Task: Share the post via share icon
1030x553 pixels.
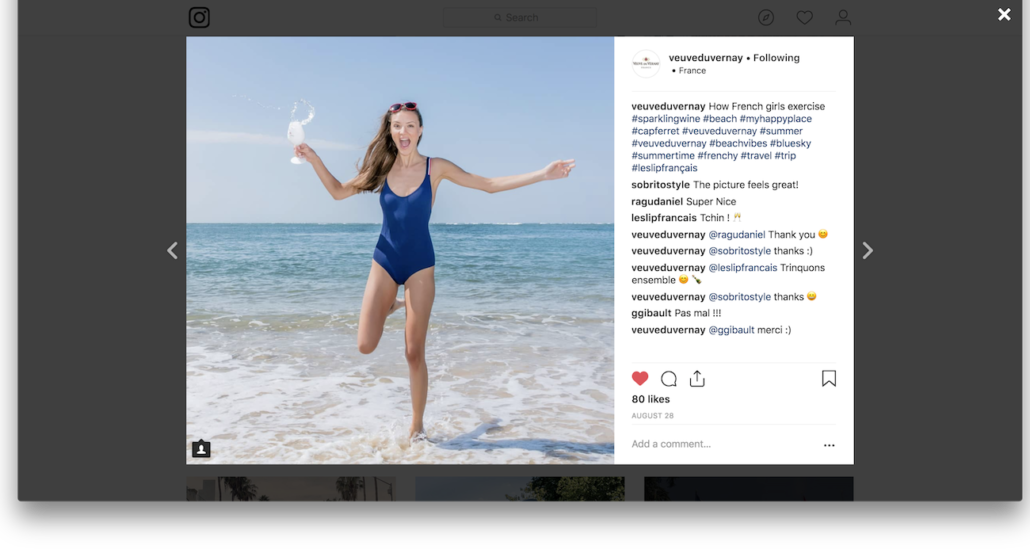Action: pyautogui.click(x=697, y=378)
